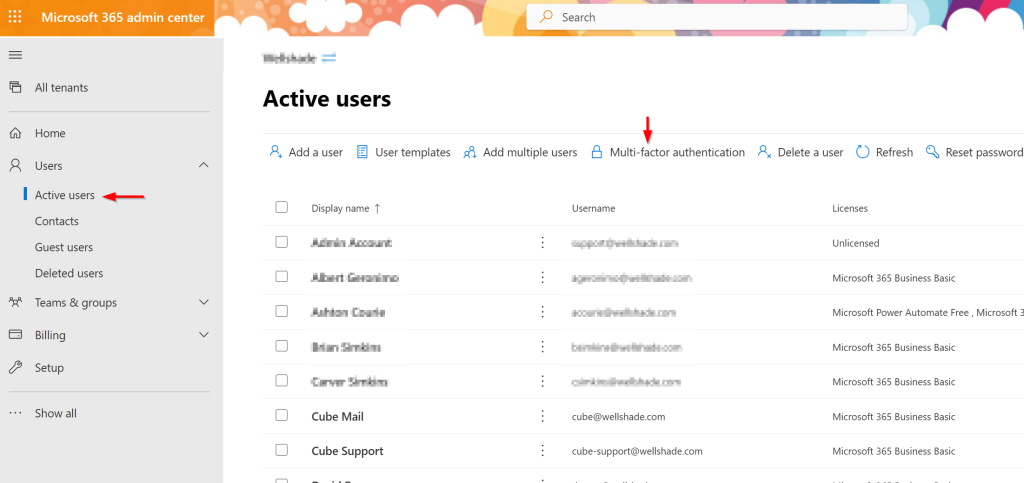1024x483 pixels.
Task: Click the Multi-factor authentication button
Action: (x=667, y=152)
